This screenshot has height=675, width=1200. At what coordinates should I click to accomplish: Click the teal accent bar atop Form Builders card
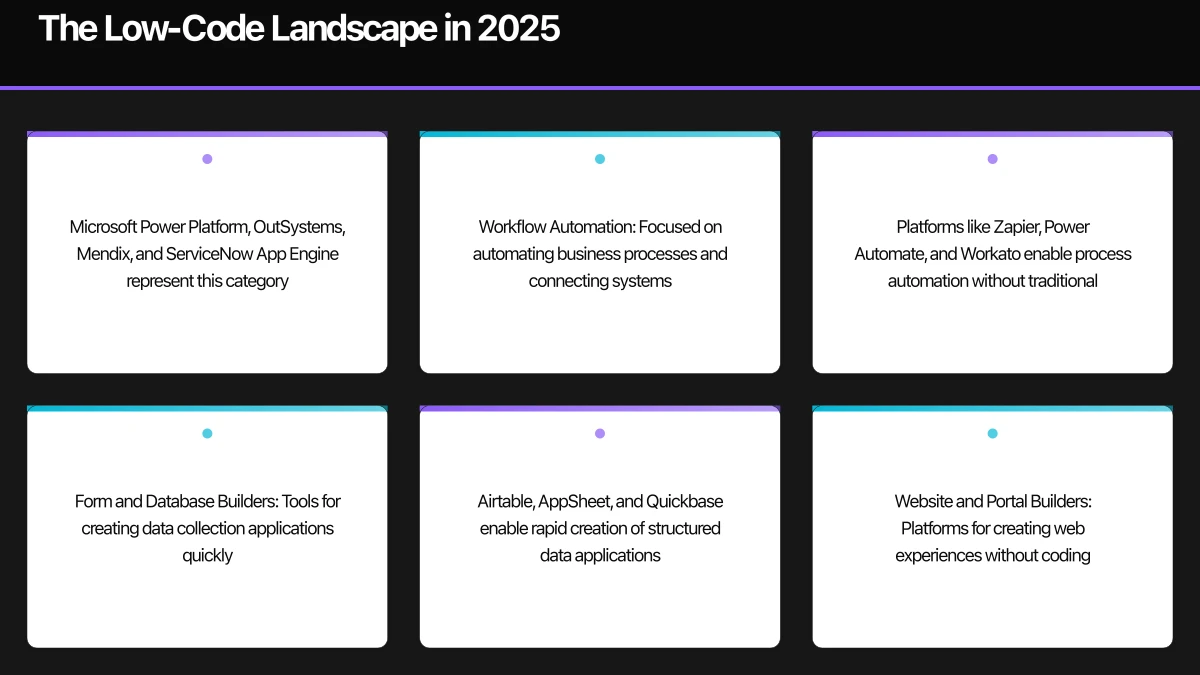[x=207, y=409]
